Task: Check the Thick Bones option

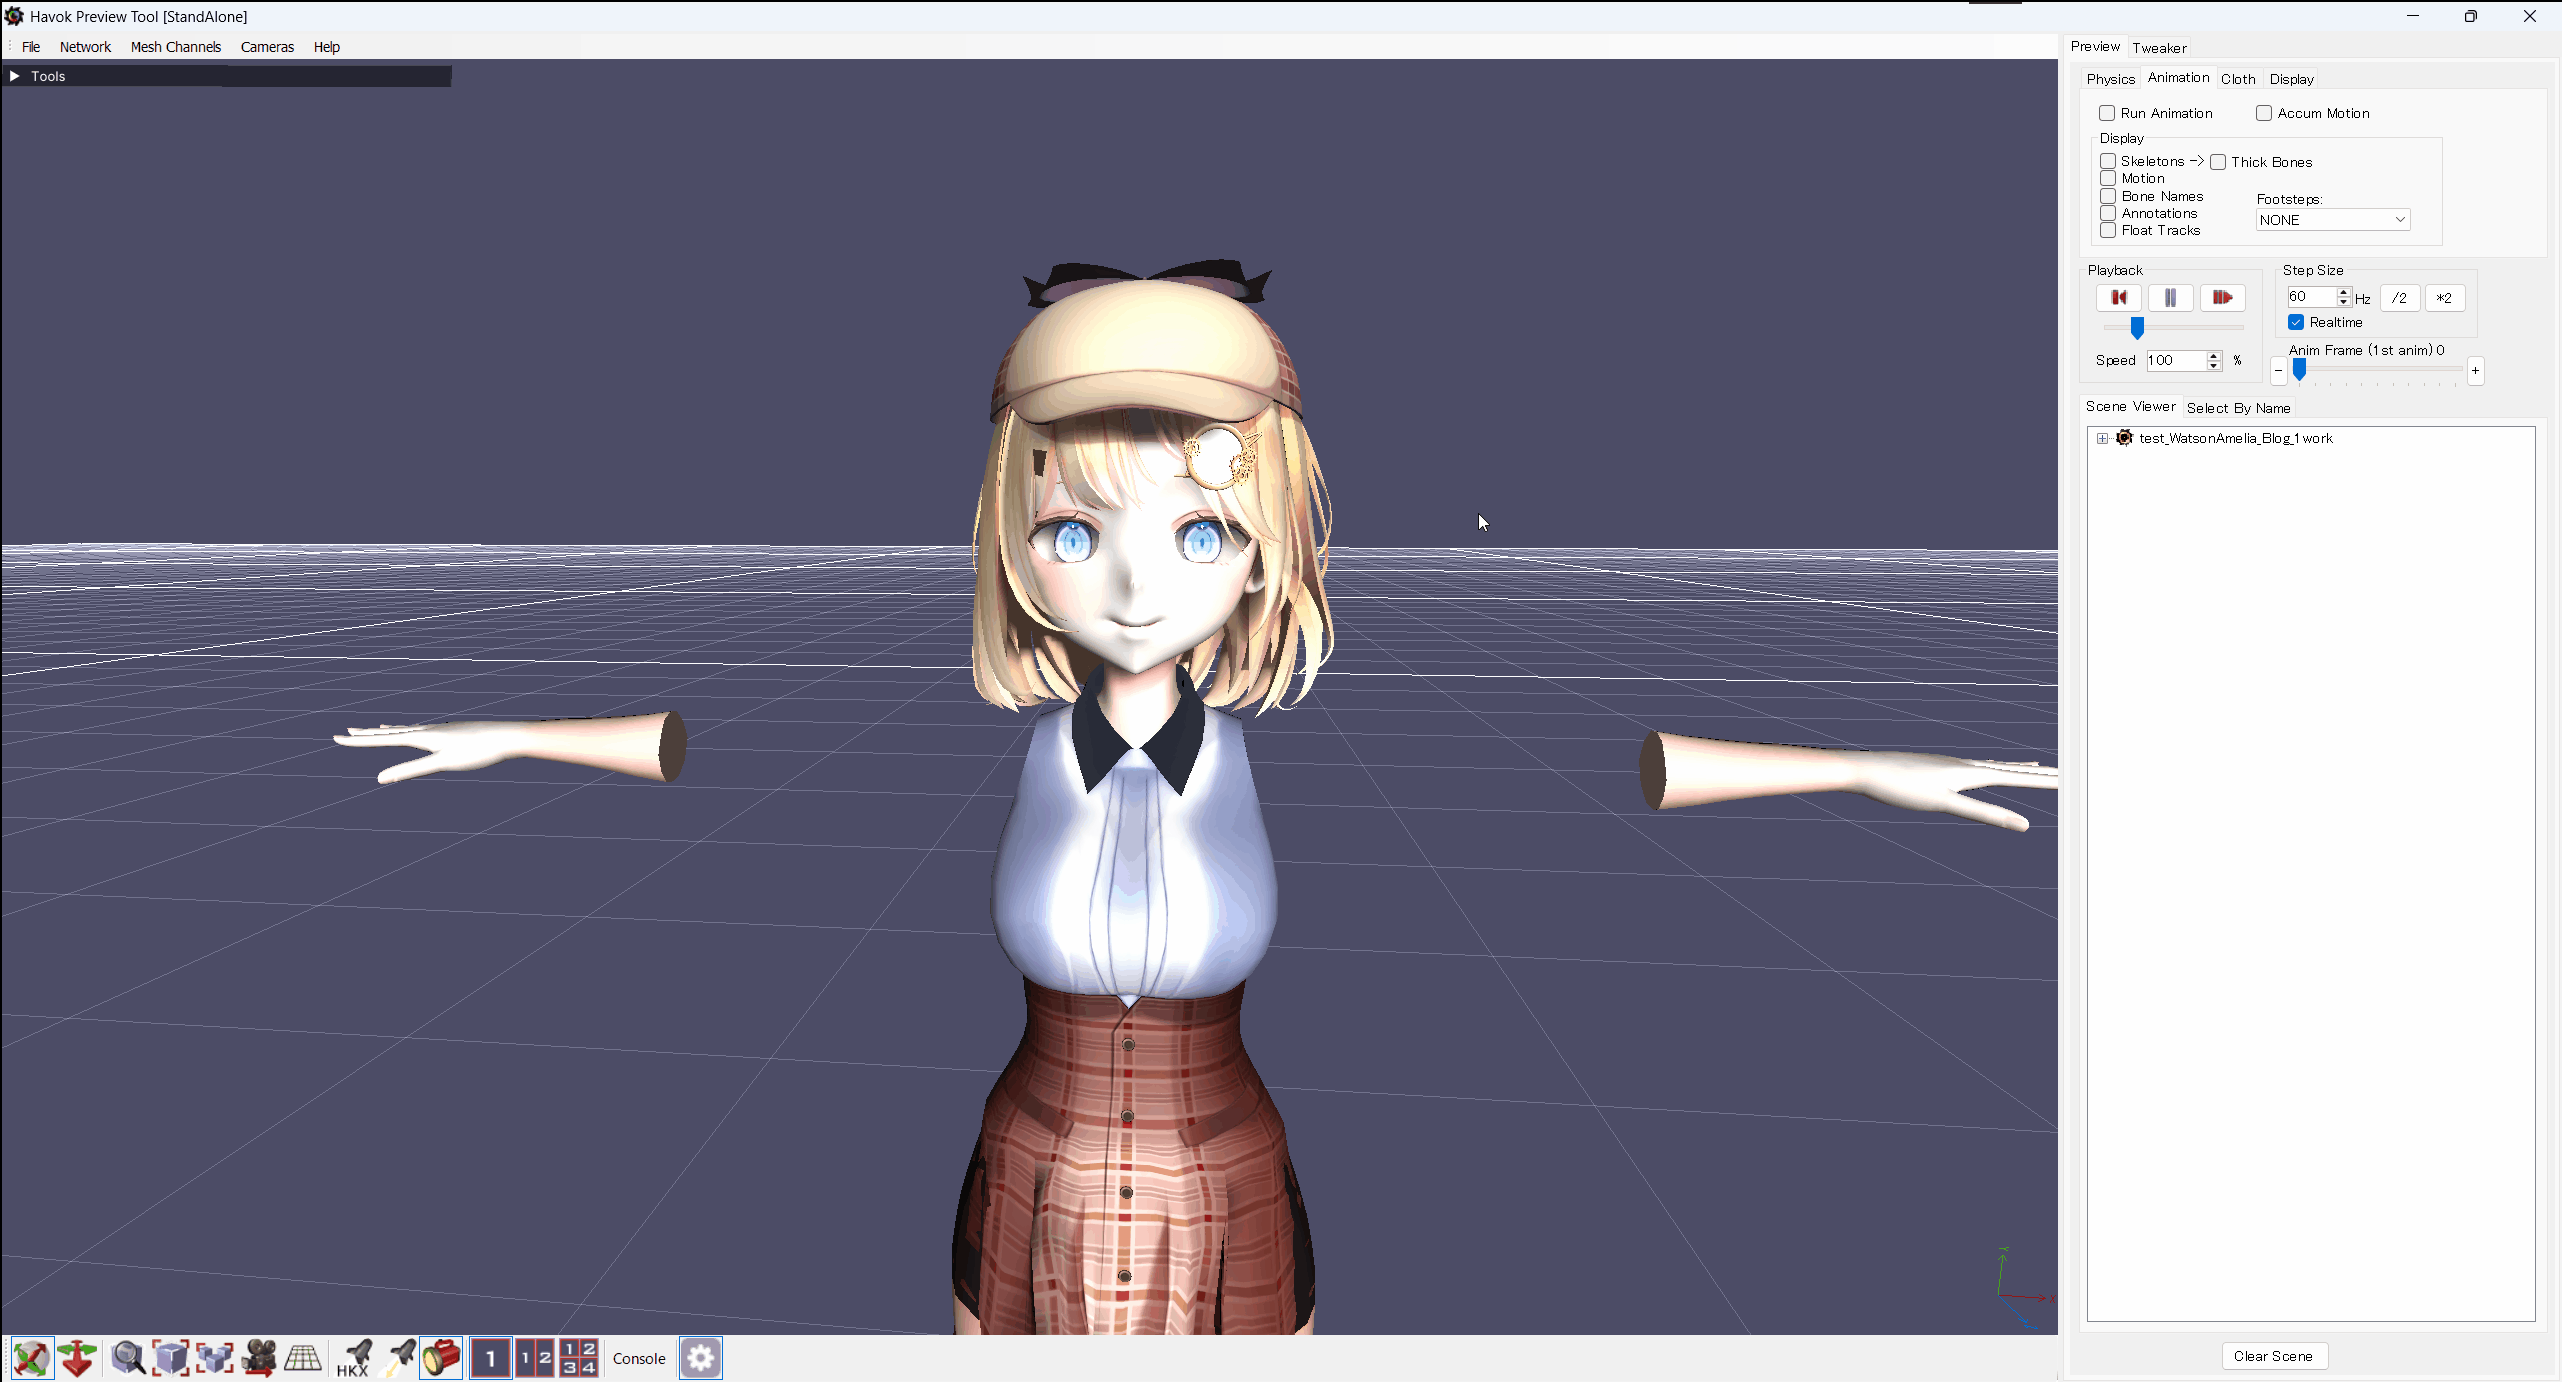Action: click(2218, 162)
